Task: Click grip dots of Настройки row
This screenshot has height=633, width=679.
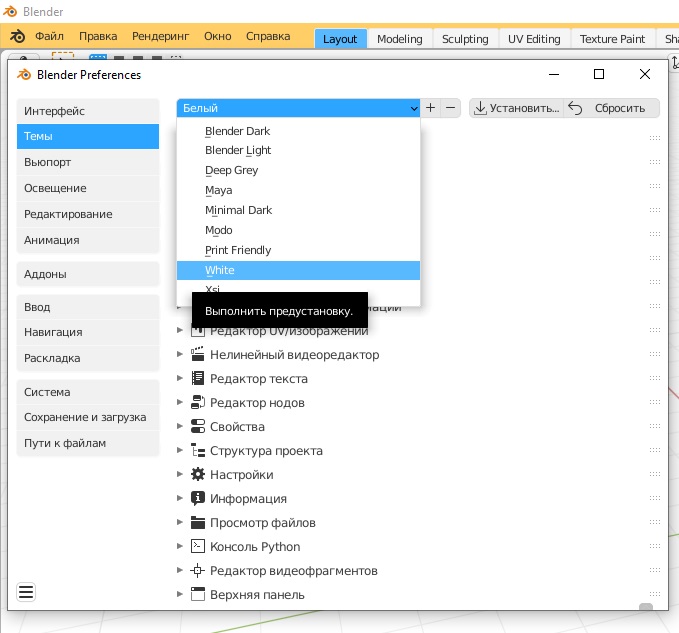Action: point(655,474)
